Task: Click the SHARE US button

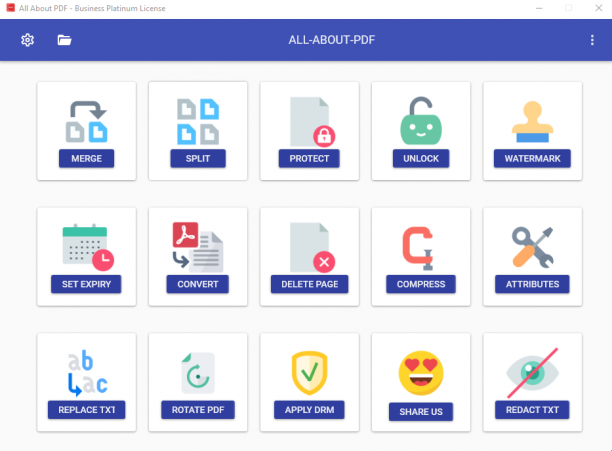Action: [421, 412]
